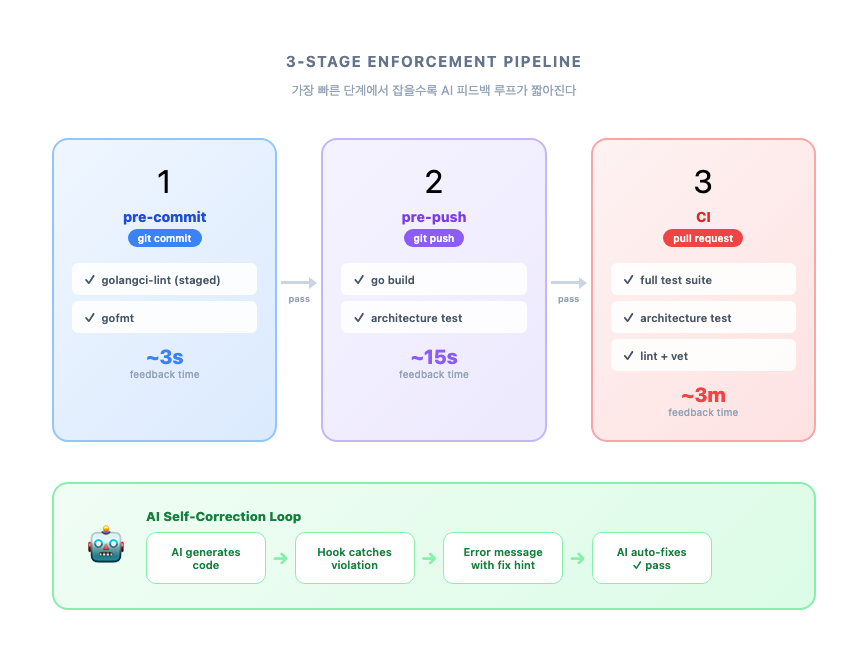This screenshot has height=662, width=868.
Task: Click arrow before AI auto-fixes box
Action: [577, 558]
